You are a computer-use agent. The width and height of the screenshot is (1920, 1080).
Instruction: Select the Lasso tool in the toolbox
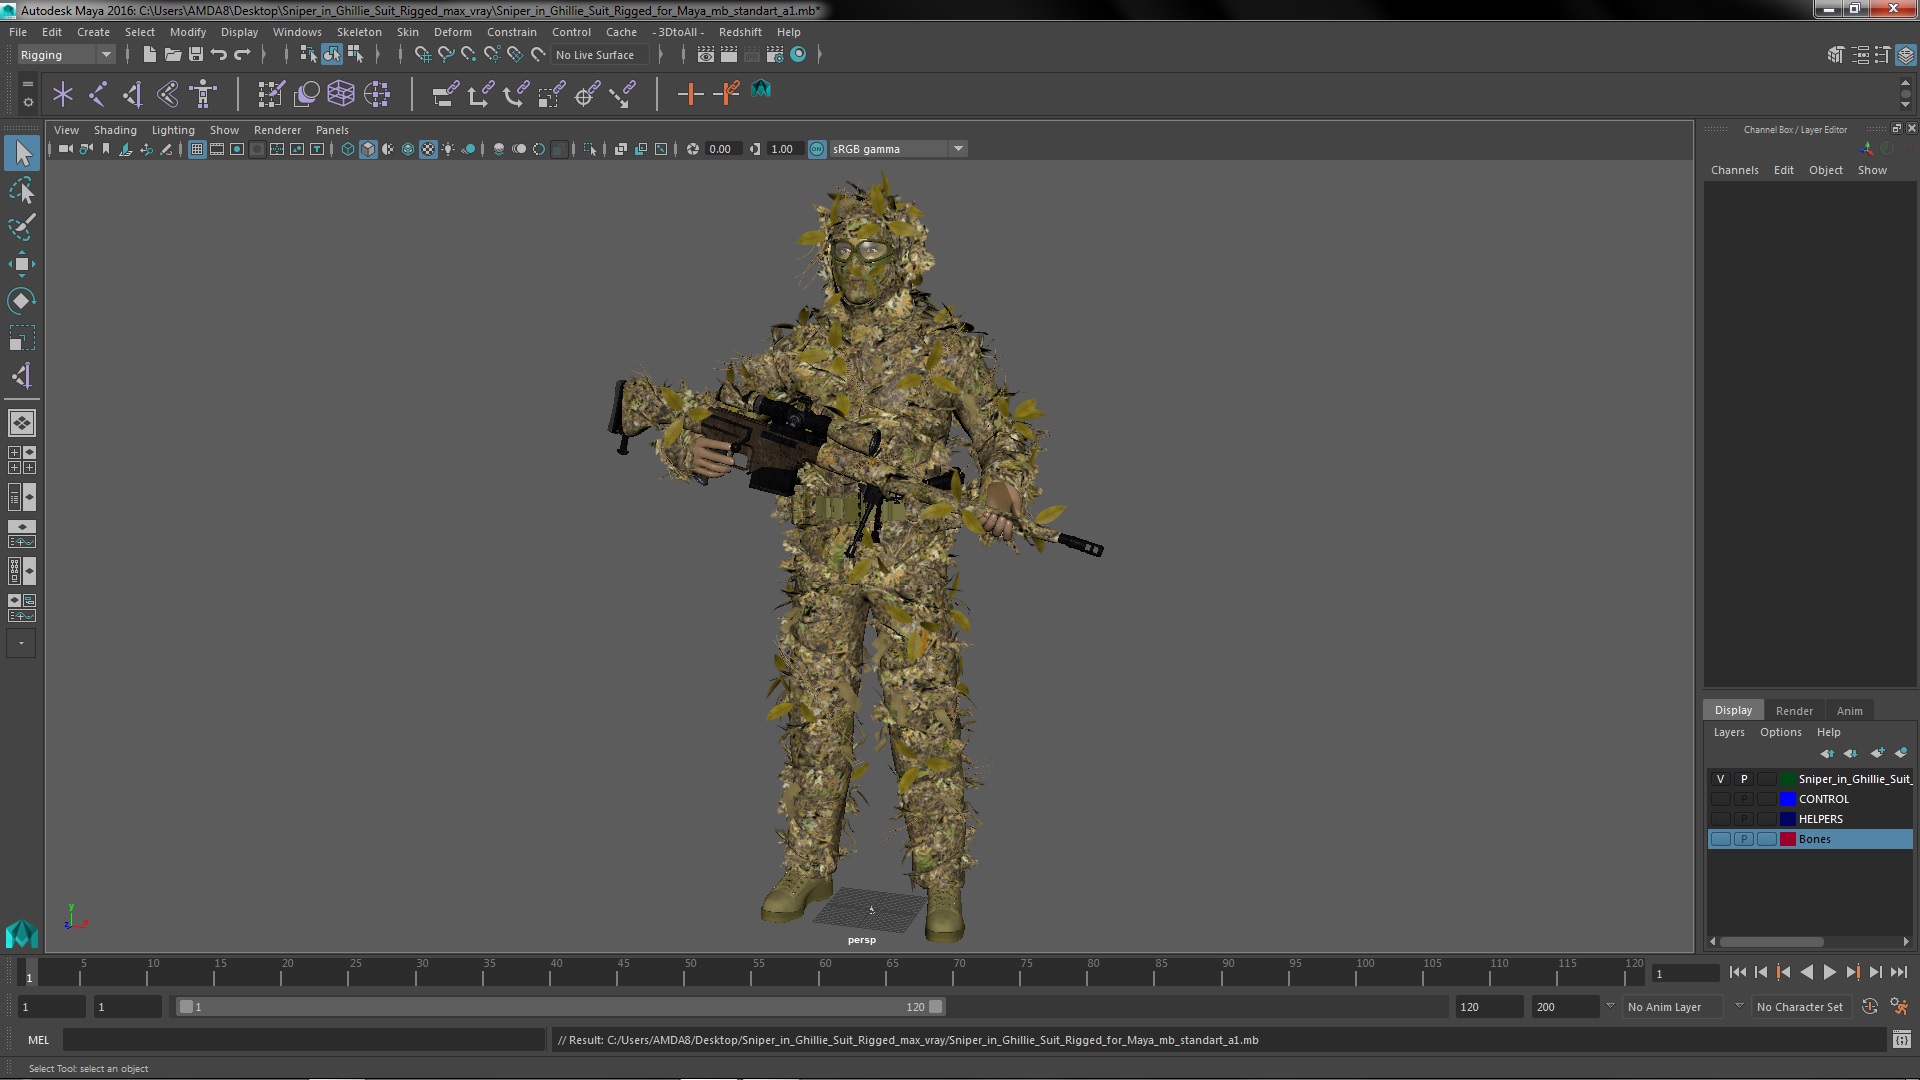(x=21, y=190)
